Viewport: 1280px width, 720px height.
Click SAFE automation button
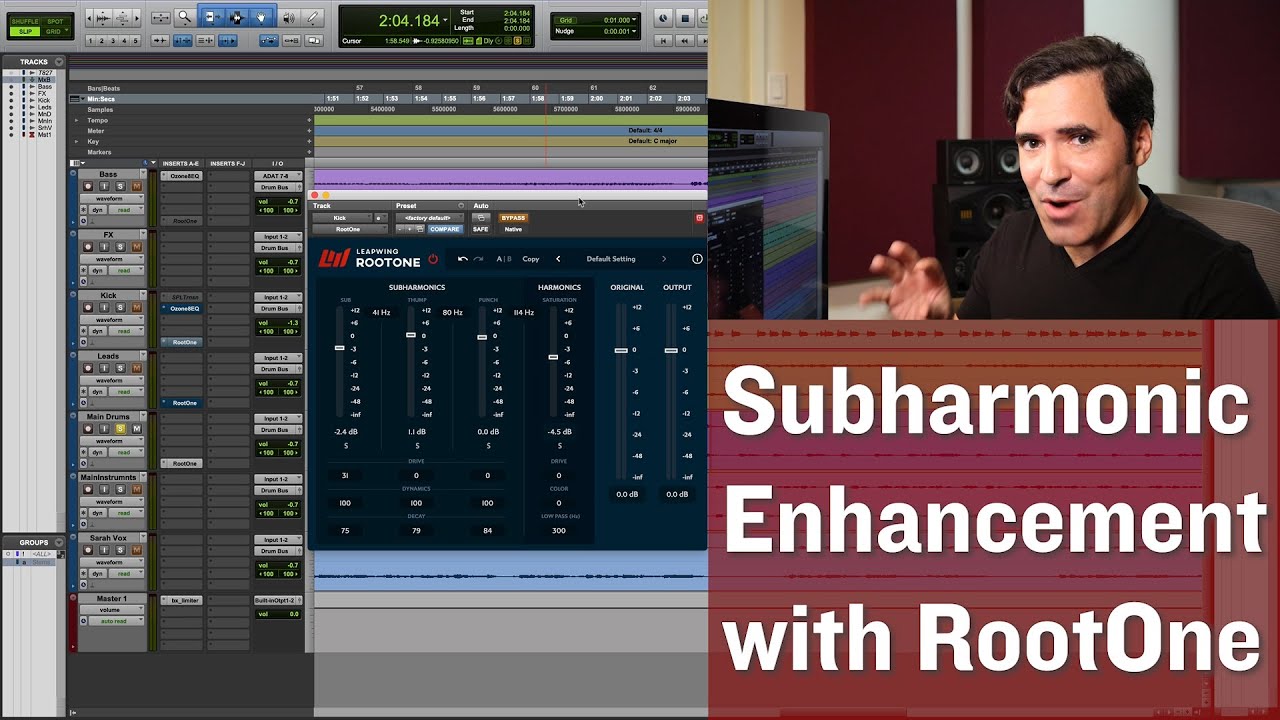point(481,229)
